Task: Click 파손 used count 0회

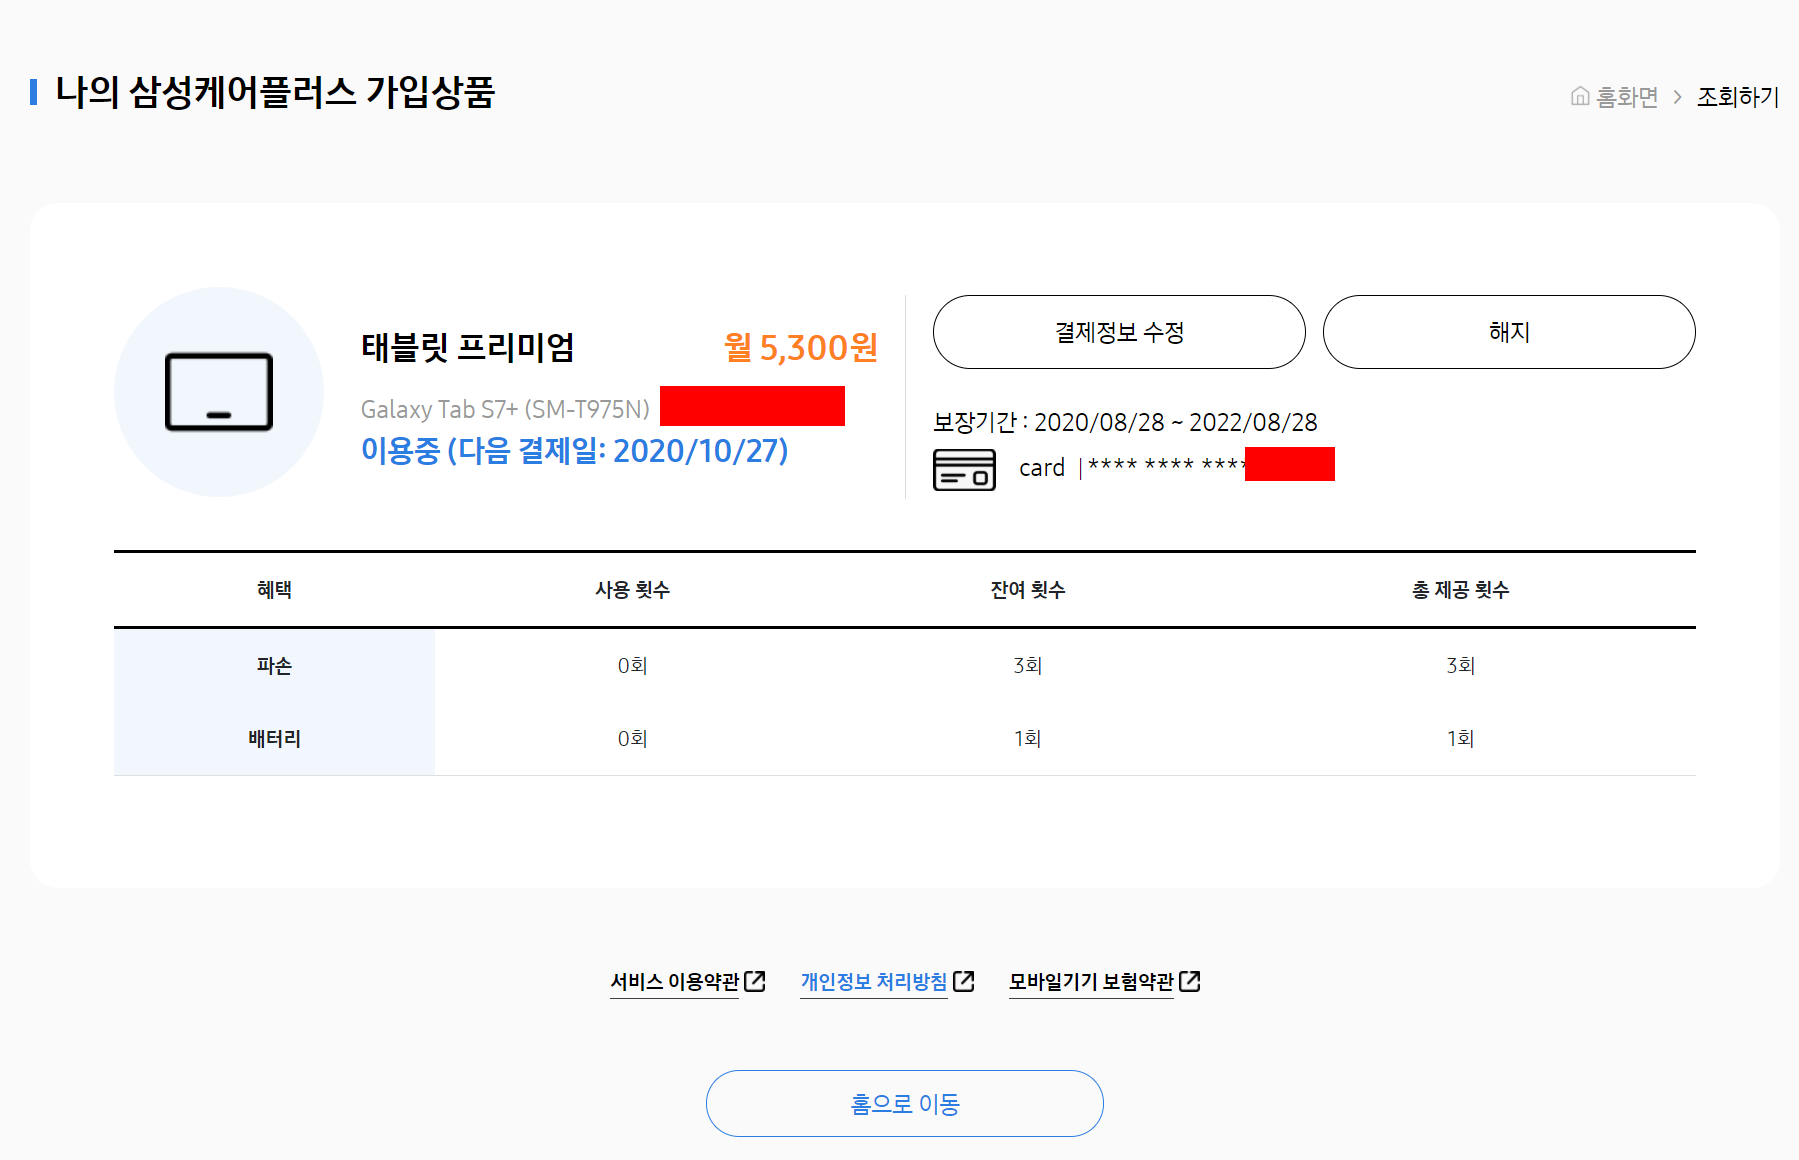Action: tap(633, 666)
